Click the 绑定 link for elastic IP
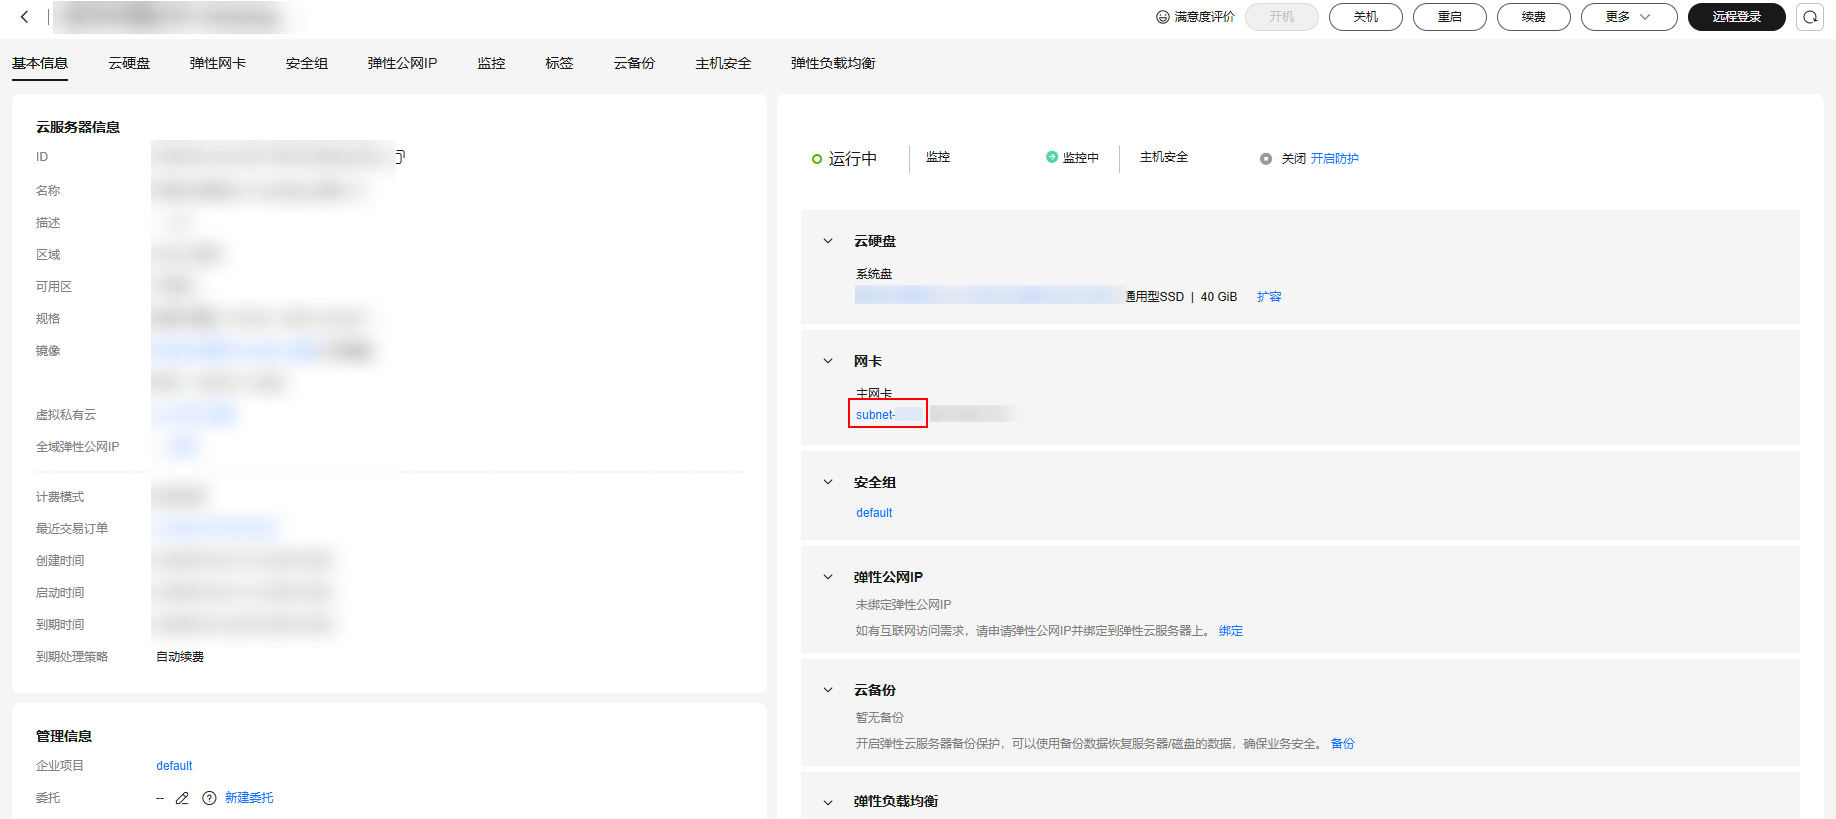 tap(1231, 631)
